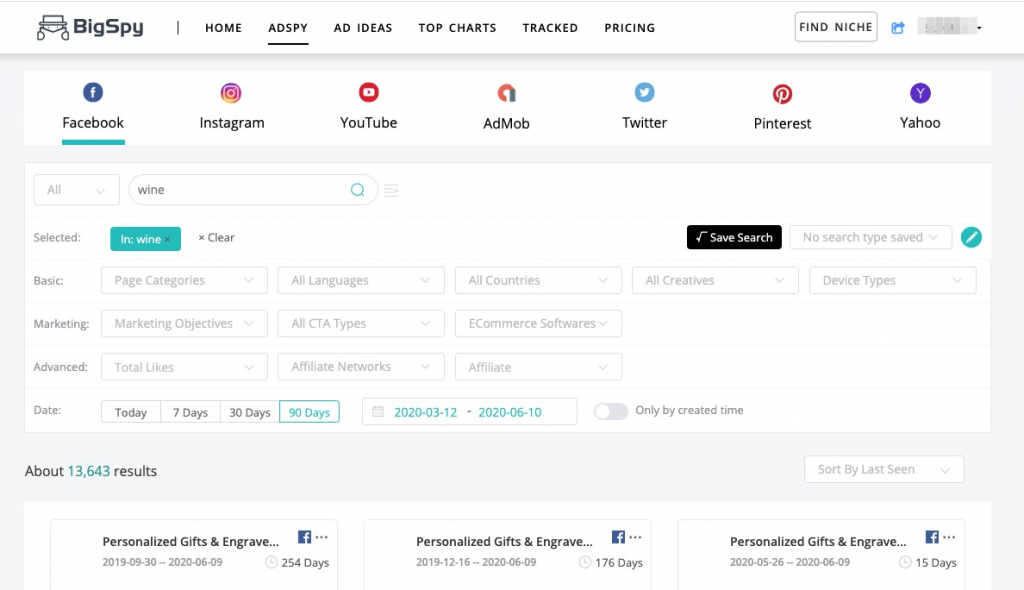Open the TRACKED menu item
This screenshot has height=590, width=1024.
tap(550, 27)
